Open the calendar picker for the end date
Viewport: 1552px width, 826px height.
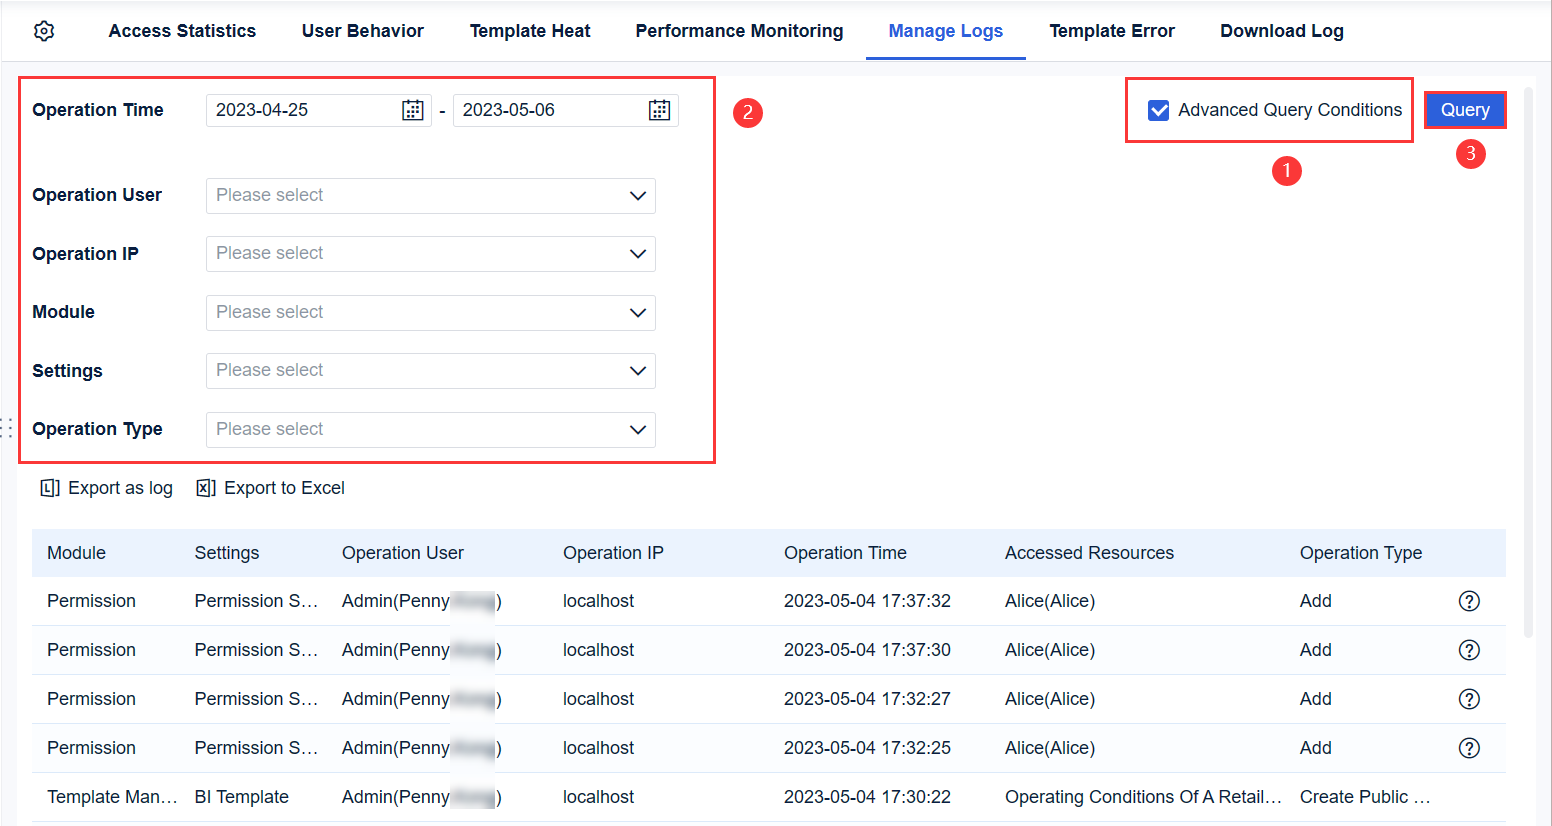[659, 110]
